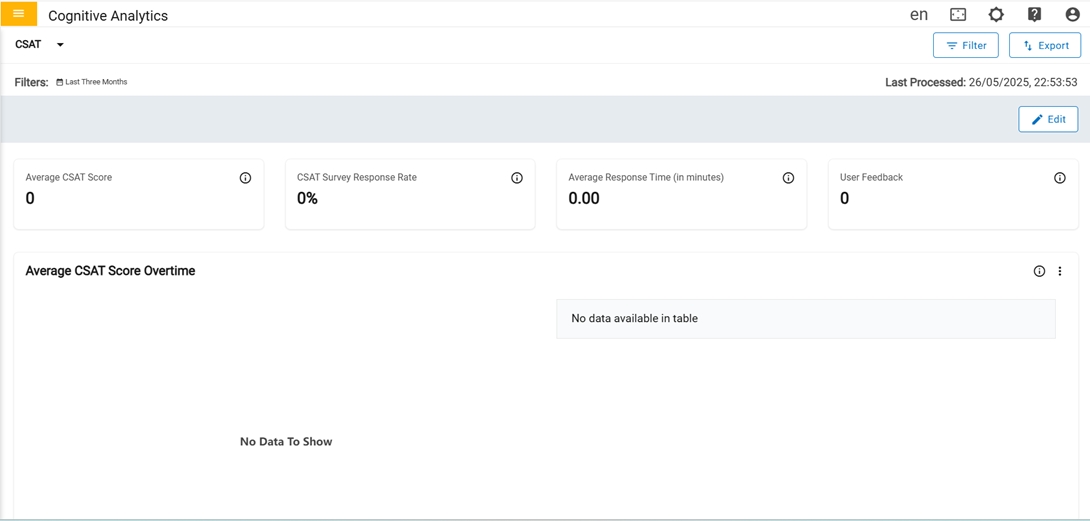Click the Edit dashboard button
This screenshot has width=1090, height=521.
[x=1048, y=119]
